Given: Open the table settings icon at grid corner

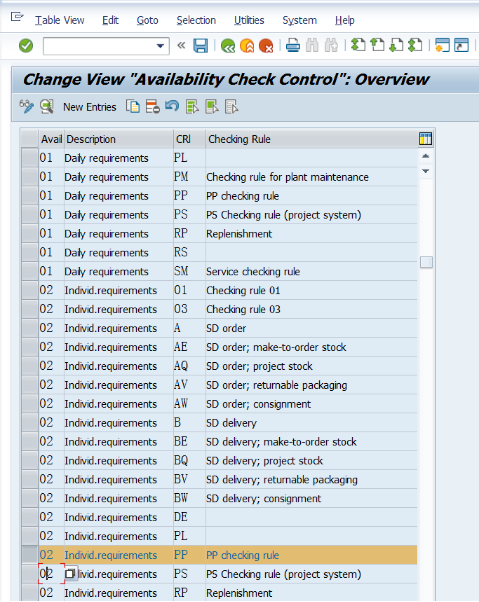Looking at the screenshot, I should [425, 139].
